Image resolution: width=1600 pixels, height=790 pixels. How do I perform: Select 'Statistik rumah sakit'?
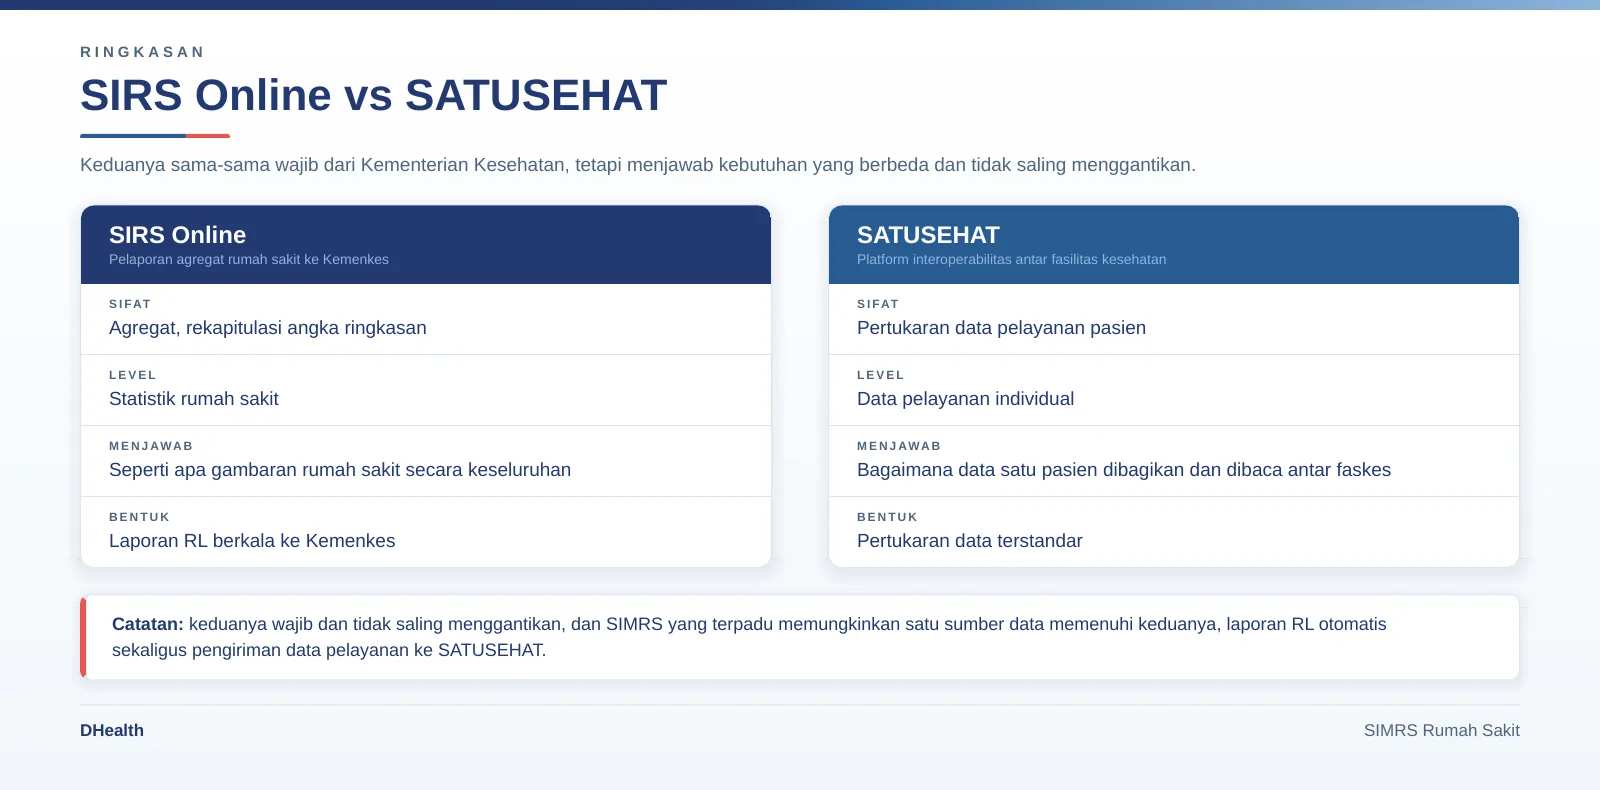(x=194, y=399)
